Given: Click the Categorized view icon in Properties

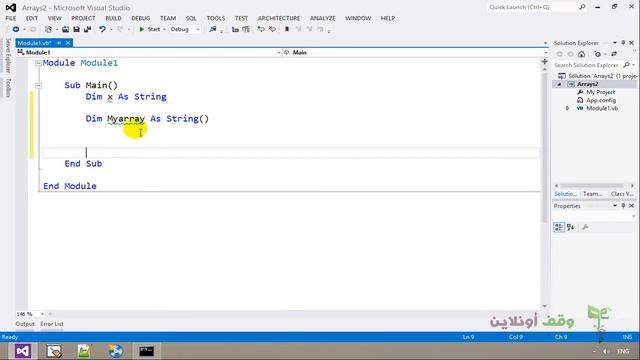Looking at the screenshot, I should pyautogui.click(x=559, y=227).
